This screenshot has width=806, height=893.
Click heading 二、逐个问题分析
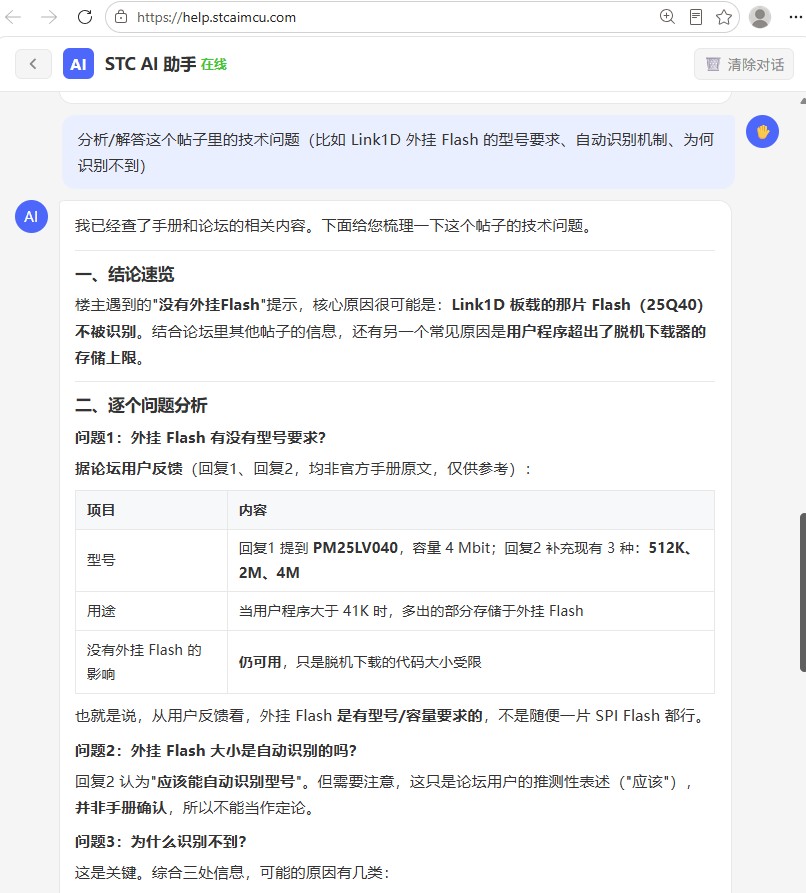pyautogui.click(x=141, y=405)
